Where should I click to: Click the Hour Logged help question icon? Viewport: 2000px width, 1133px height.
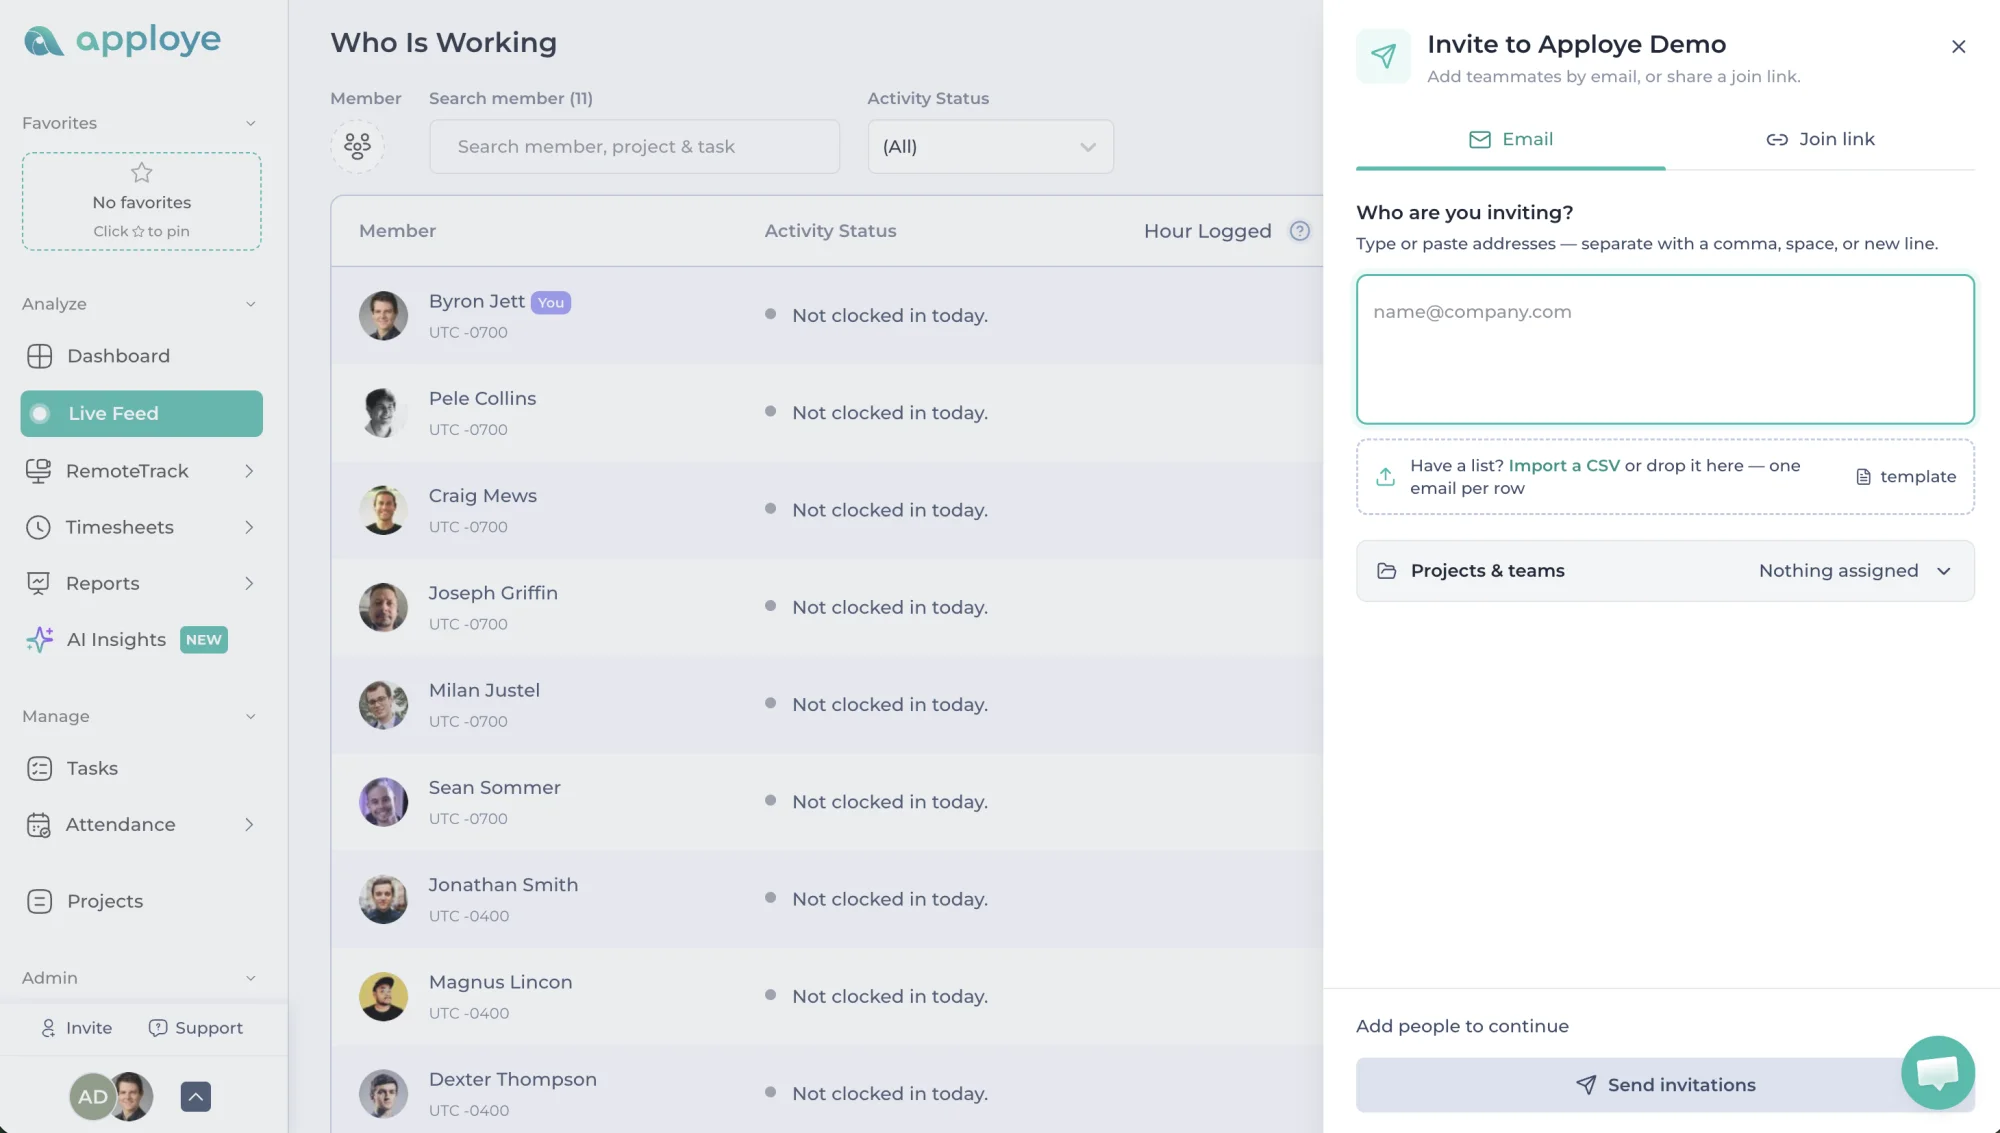pos(1299,231)
